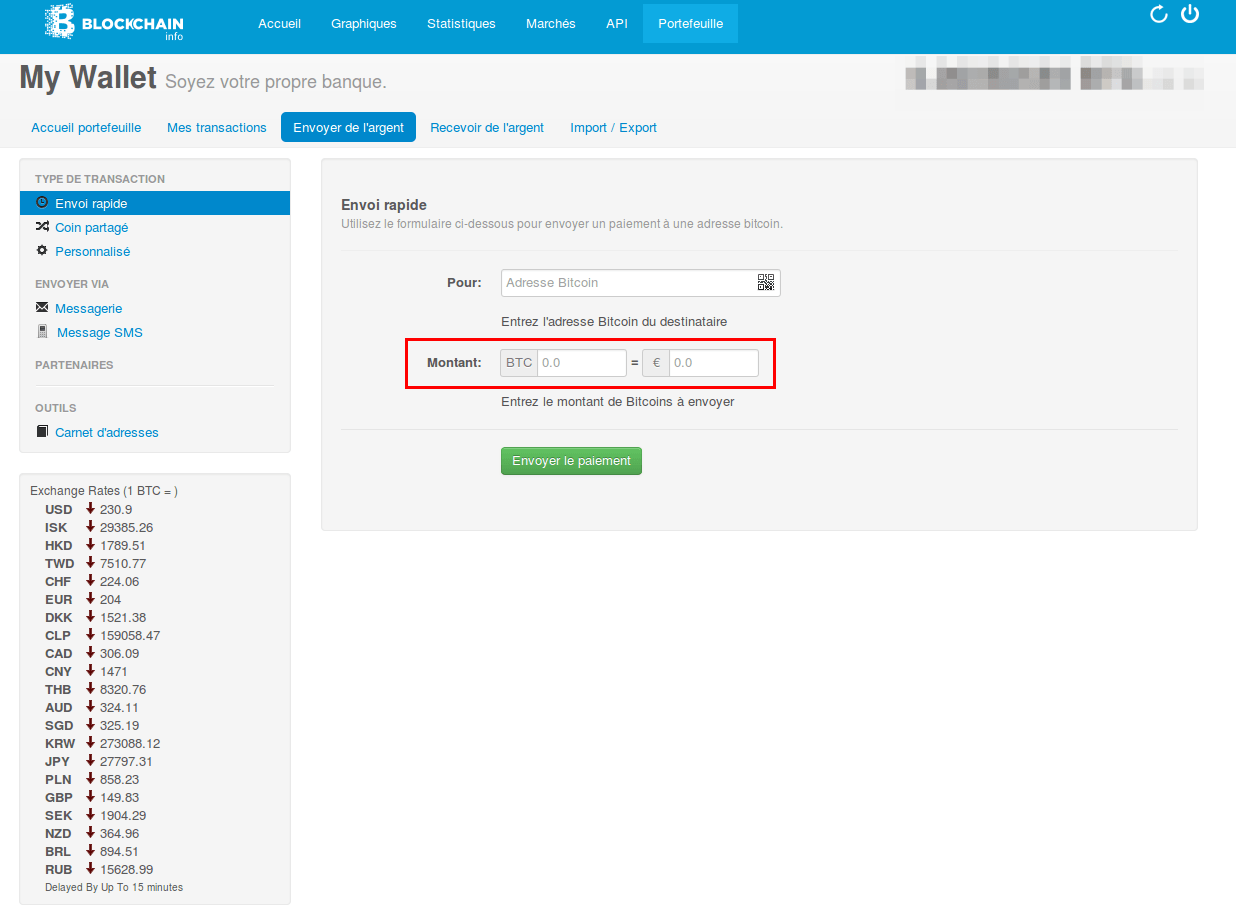Image resolution: width=1236 pixels, height=913 pixels.
Task: Open the Graphiques menu item
Action: [364, 24]
